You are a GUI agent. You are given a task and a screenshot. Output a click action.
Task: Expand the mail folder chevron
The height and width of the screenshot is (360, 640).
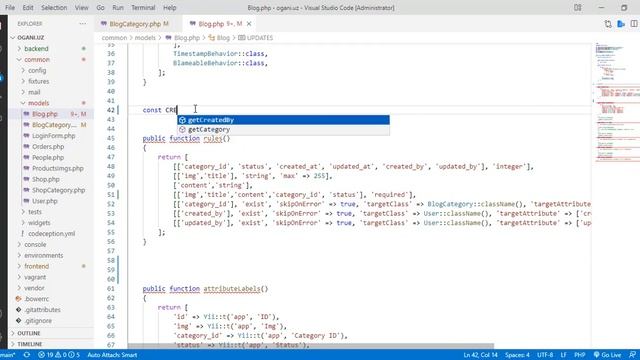coord(23,92)
